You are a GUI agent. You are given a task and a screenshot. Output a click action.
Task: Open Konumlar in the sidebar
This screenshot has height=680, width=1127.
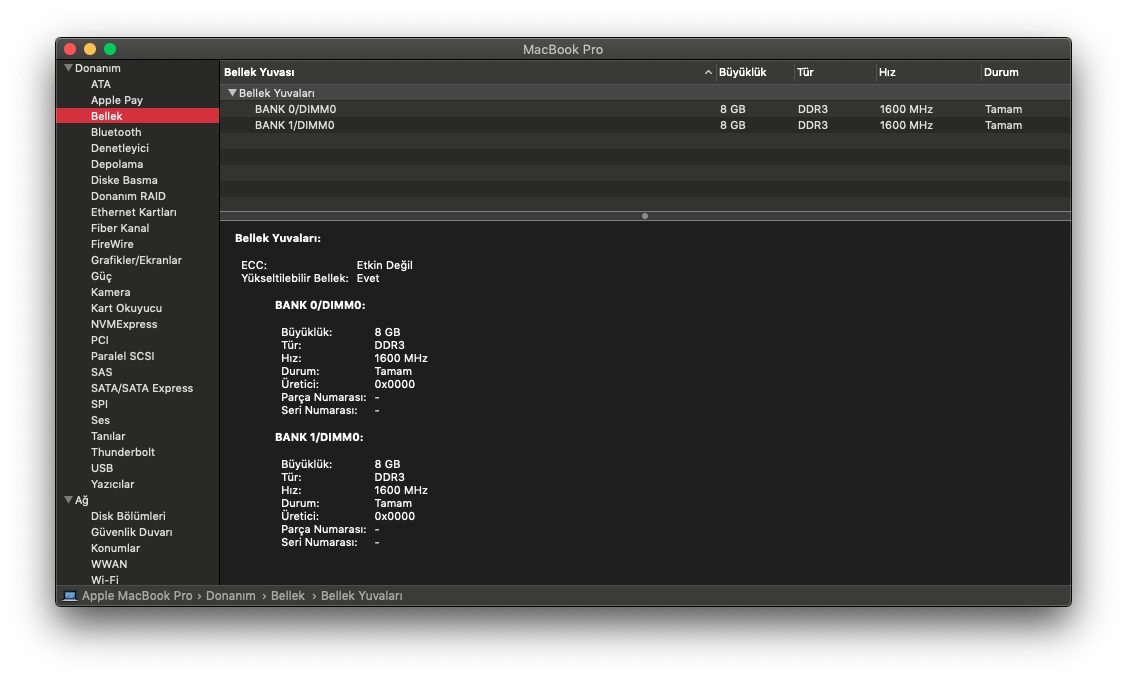pos(115,548)
